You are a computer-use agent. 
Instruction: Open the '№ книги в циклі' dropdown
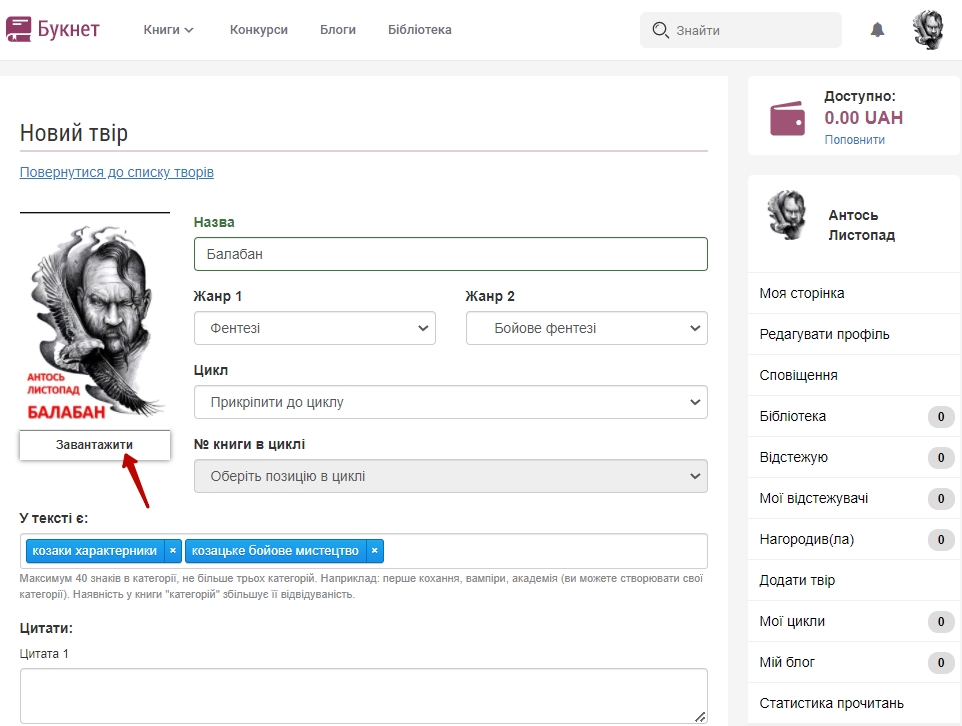pyautogui.click(x=451, y=476)
